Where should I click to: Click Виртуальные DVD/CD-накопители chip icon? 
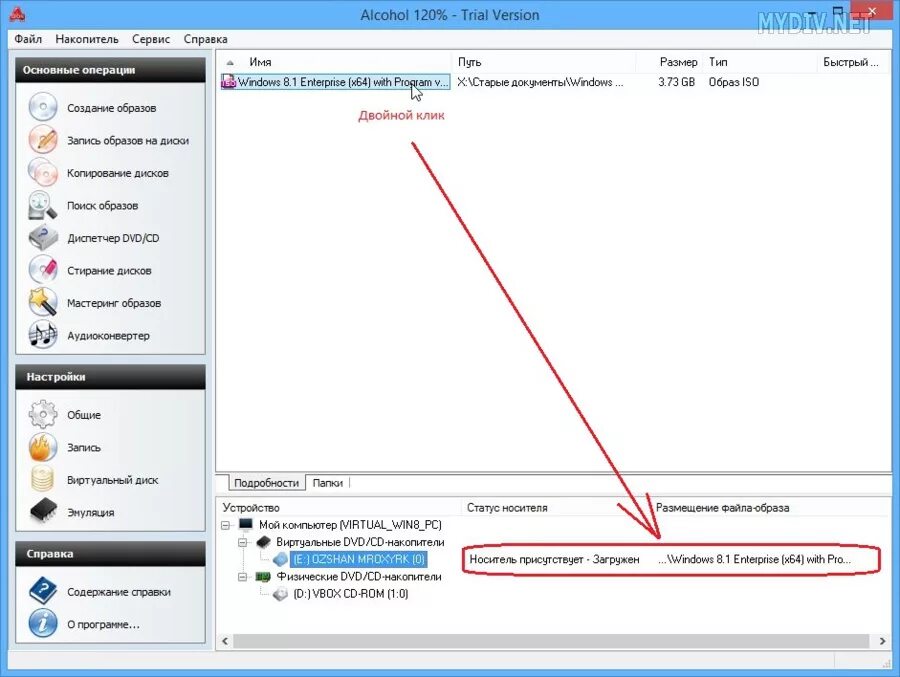263,541
